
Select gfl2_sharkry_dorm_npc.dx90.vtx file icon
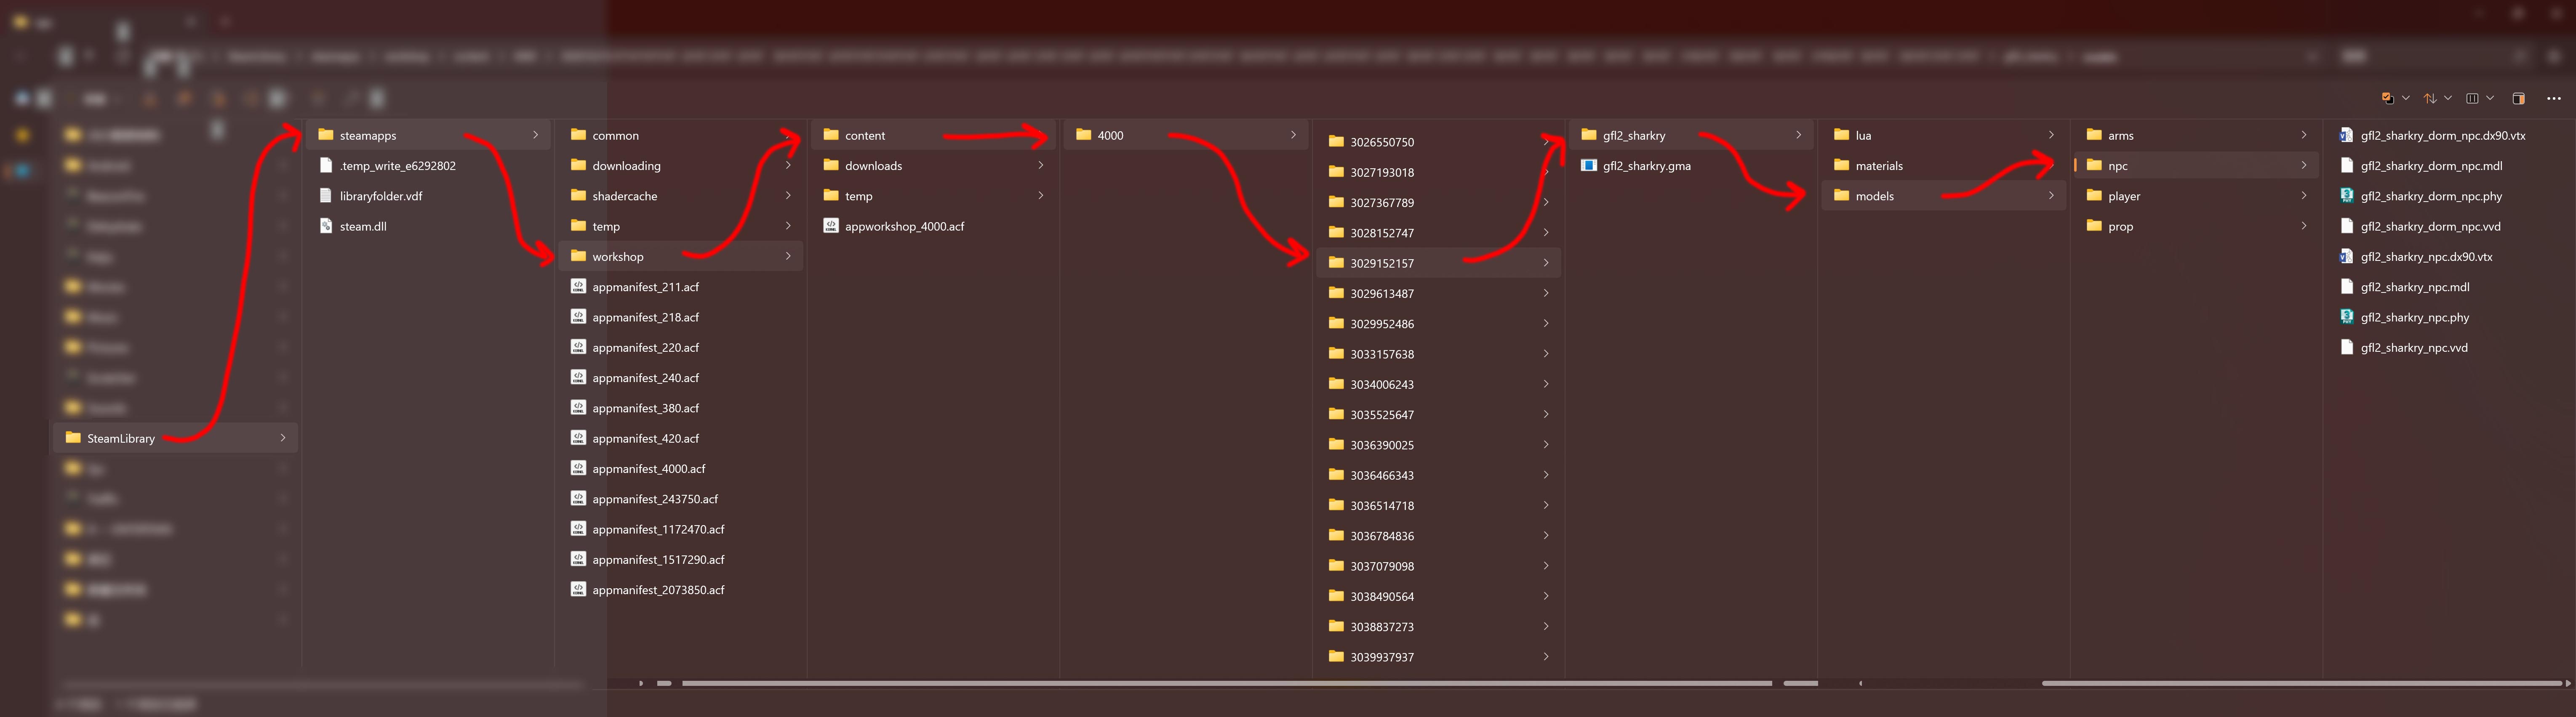click(2346, 135)
